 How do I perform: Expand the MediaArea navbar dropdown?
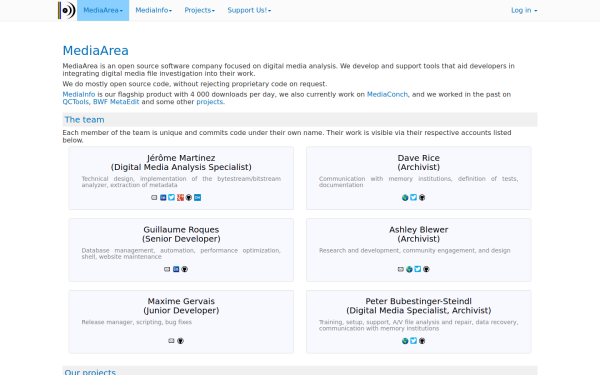[103, 10]
